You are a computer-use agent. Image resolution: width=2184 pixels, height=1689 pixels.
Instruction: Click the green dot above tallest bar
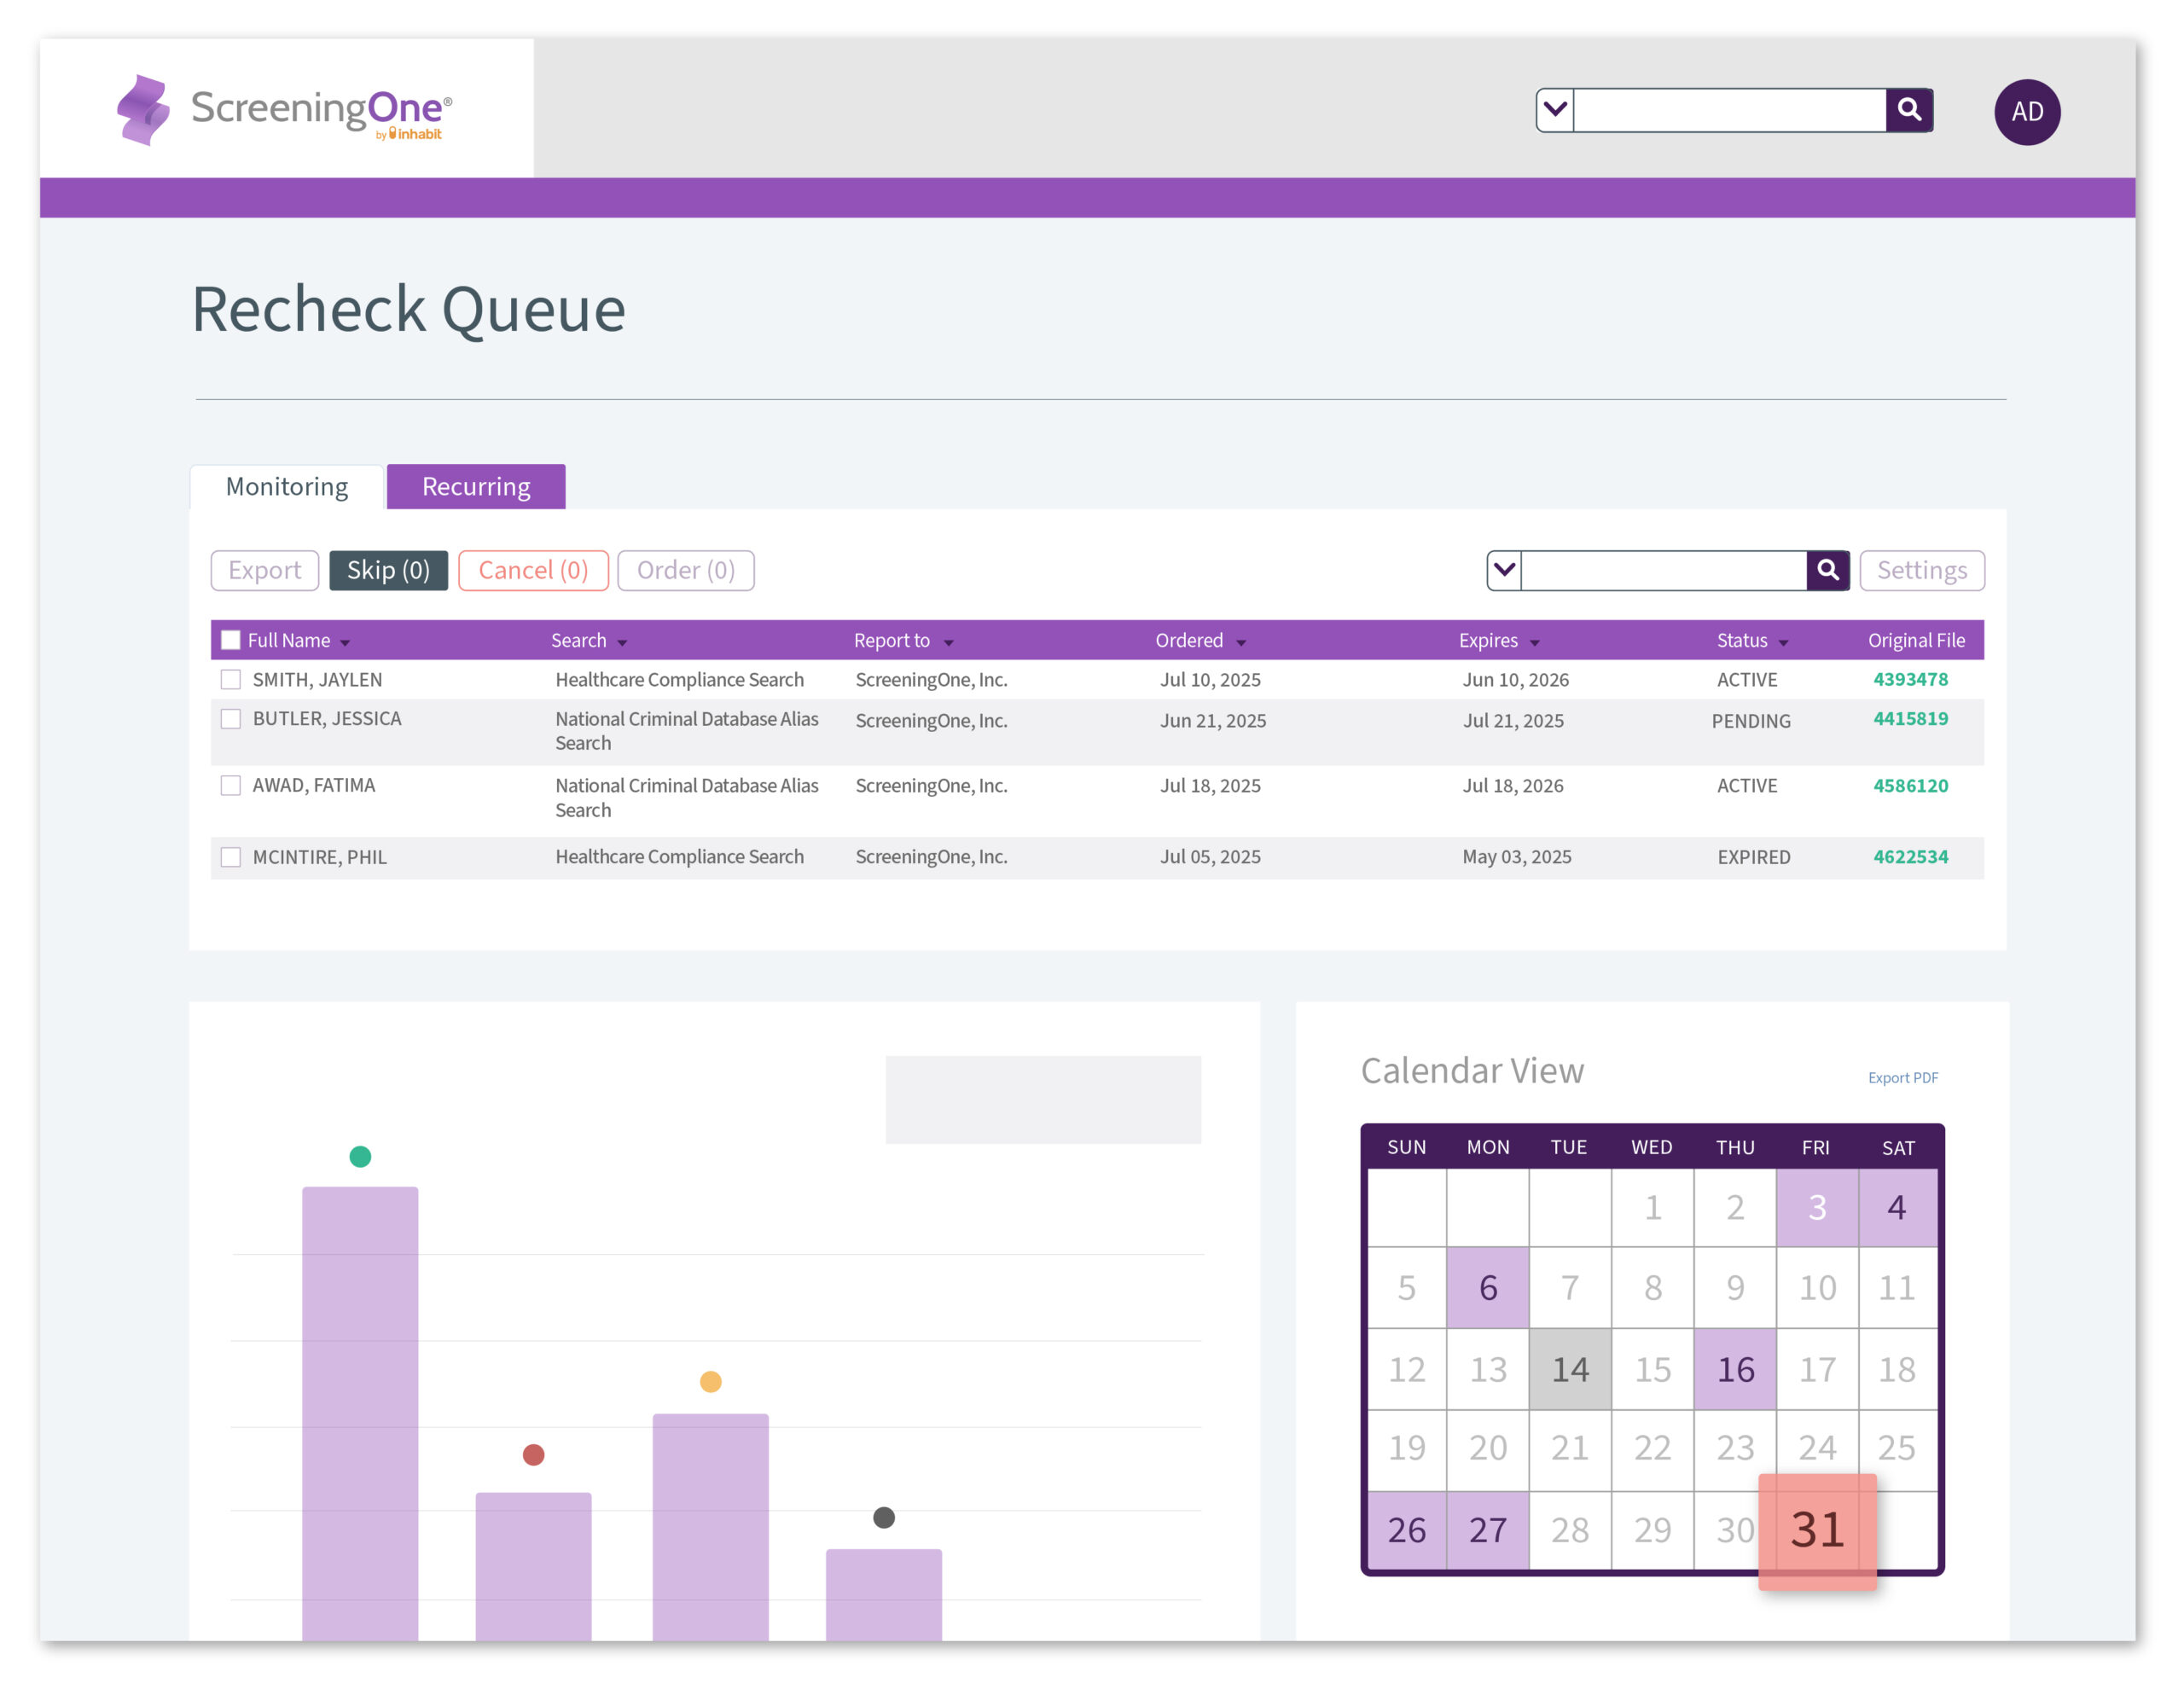[360, 1157]
